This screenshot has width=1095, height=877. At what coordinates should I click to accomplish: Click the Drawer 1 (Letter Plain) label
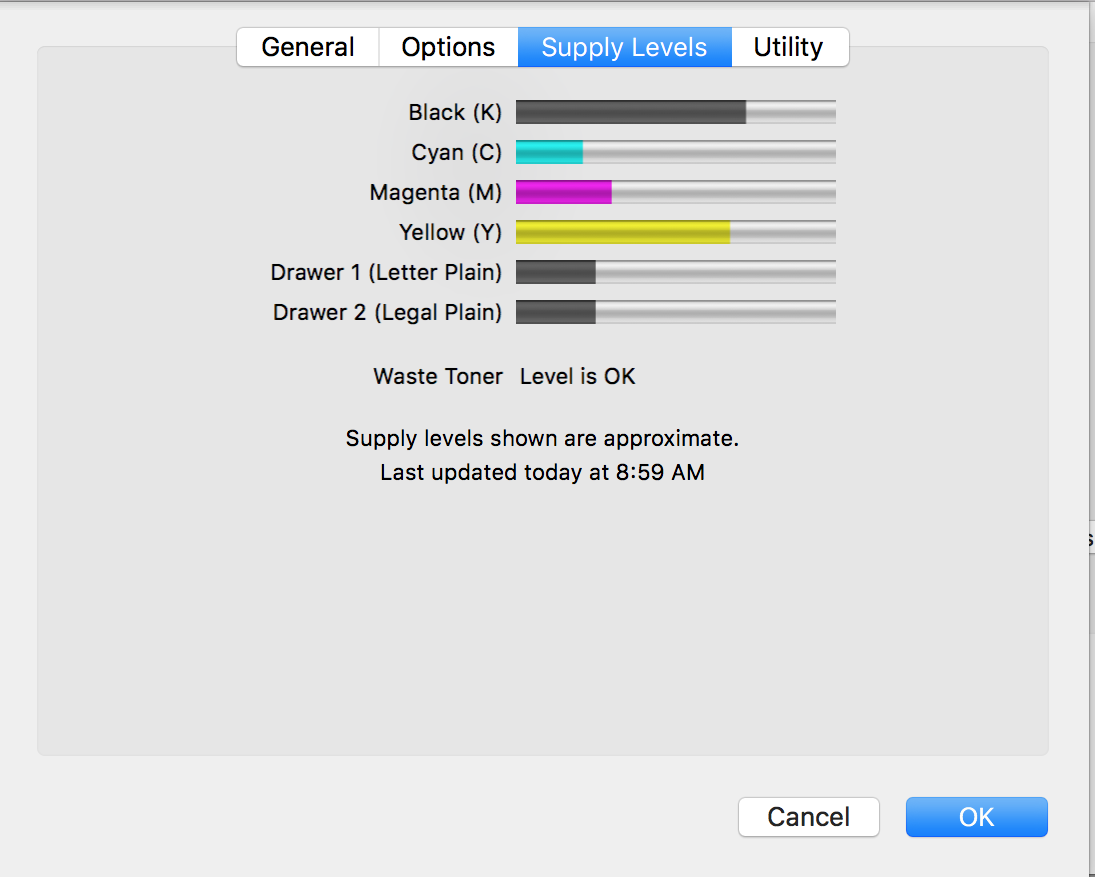386,272
